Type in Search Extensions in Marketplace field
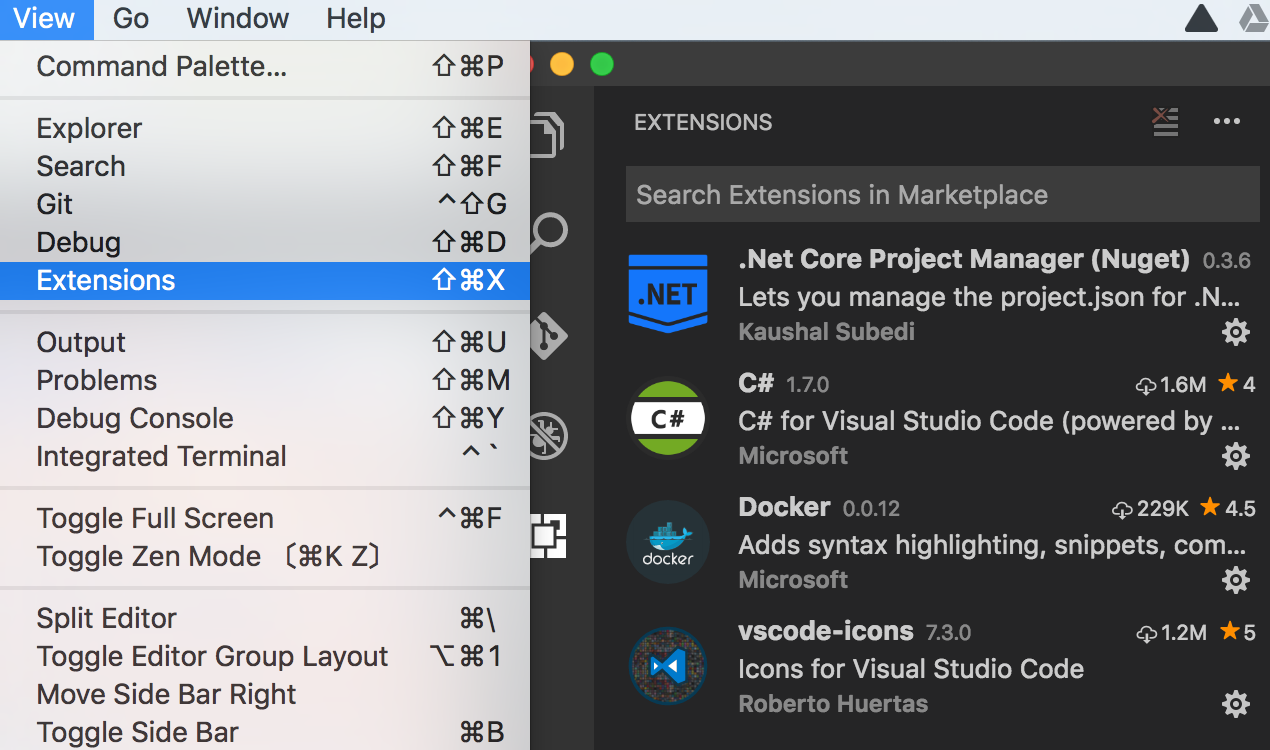The height and width of the screenshot is (750, 1270). pos(942,194)
